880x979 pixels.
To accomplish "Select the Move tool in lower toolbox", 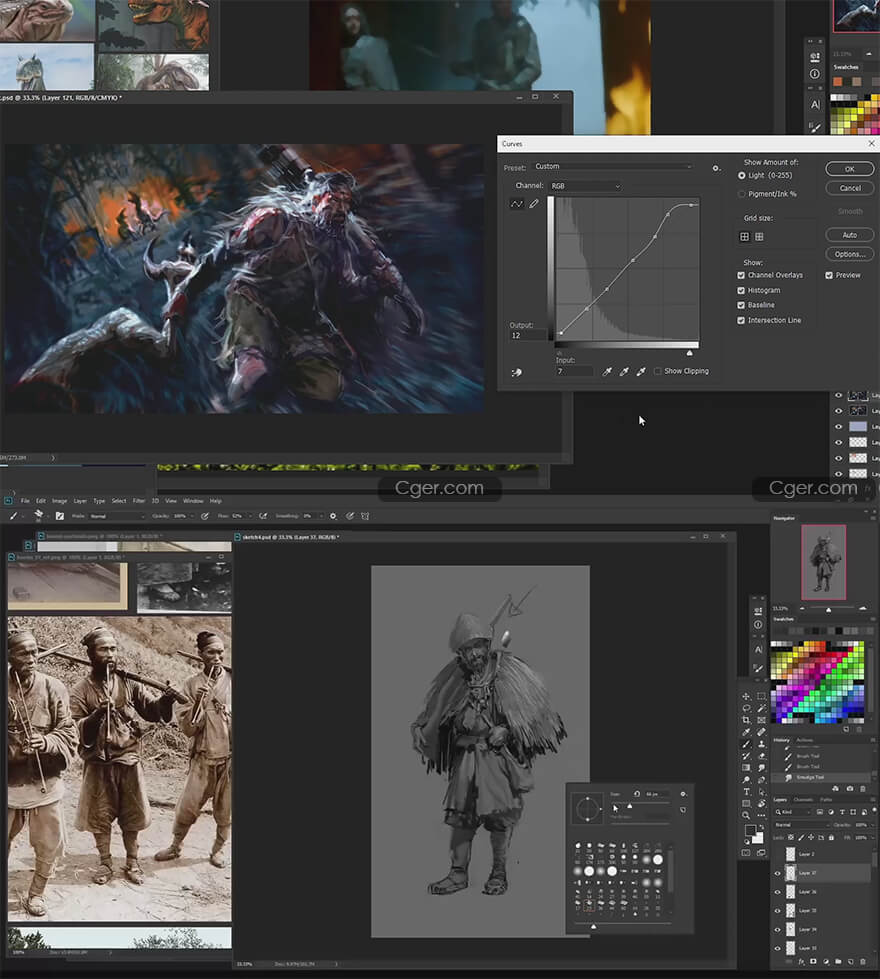I will [x=746, y=696].
